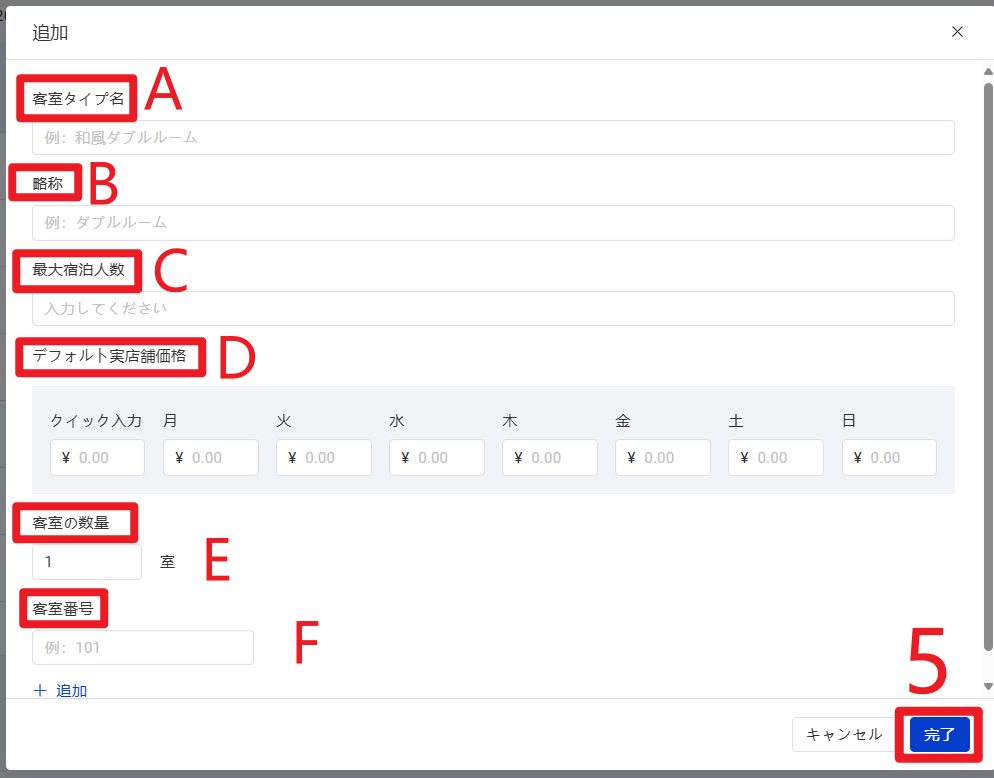Click the 水 (Wednesday) price input
994x778 pixels.
point(437,458)
